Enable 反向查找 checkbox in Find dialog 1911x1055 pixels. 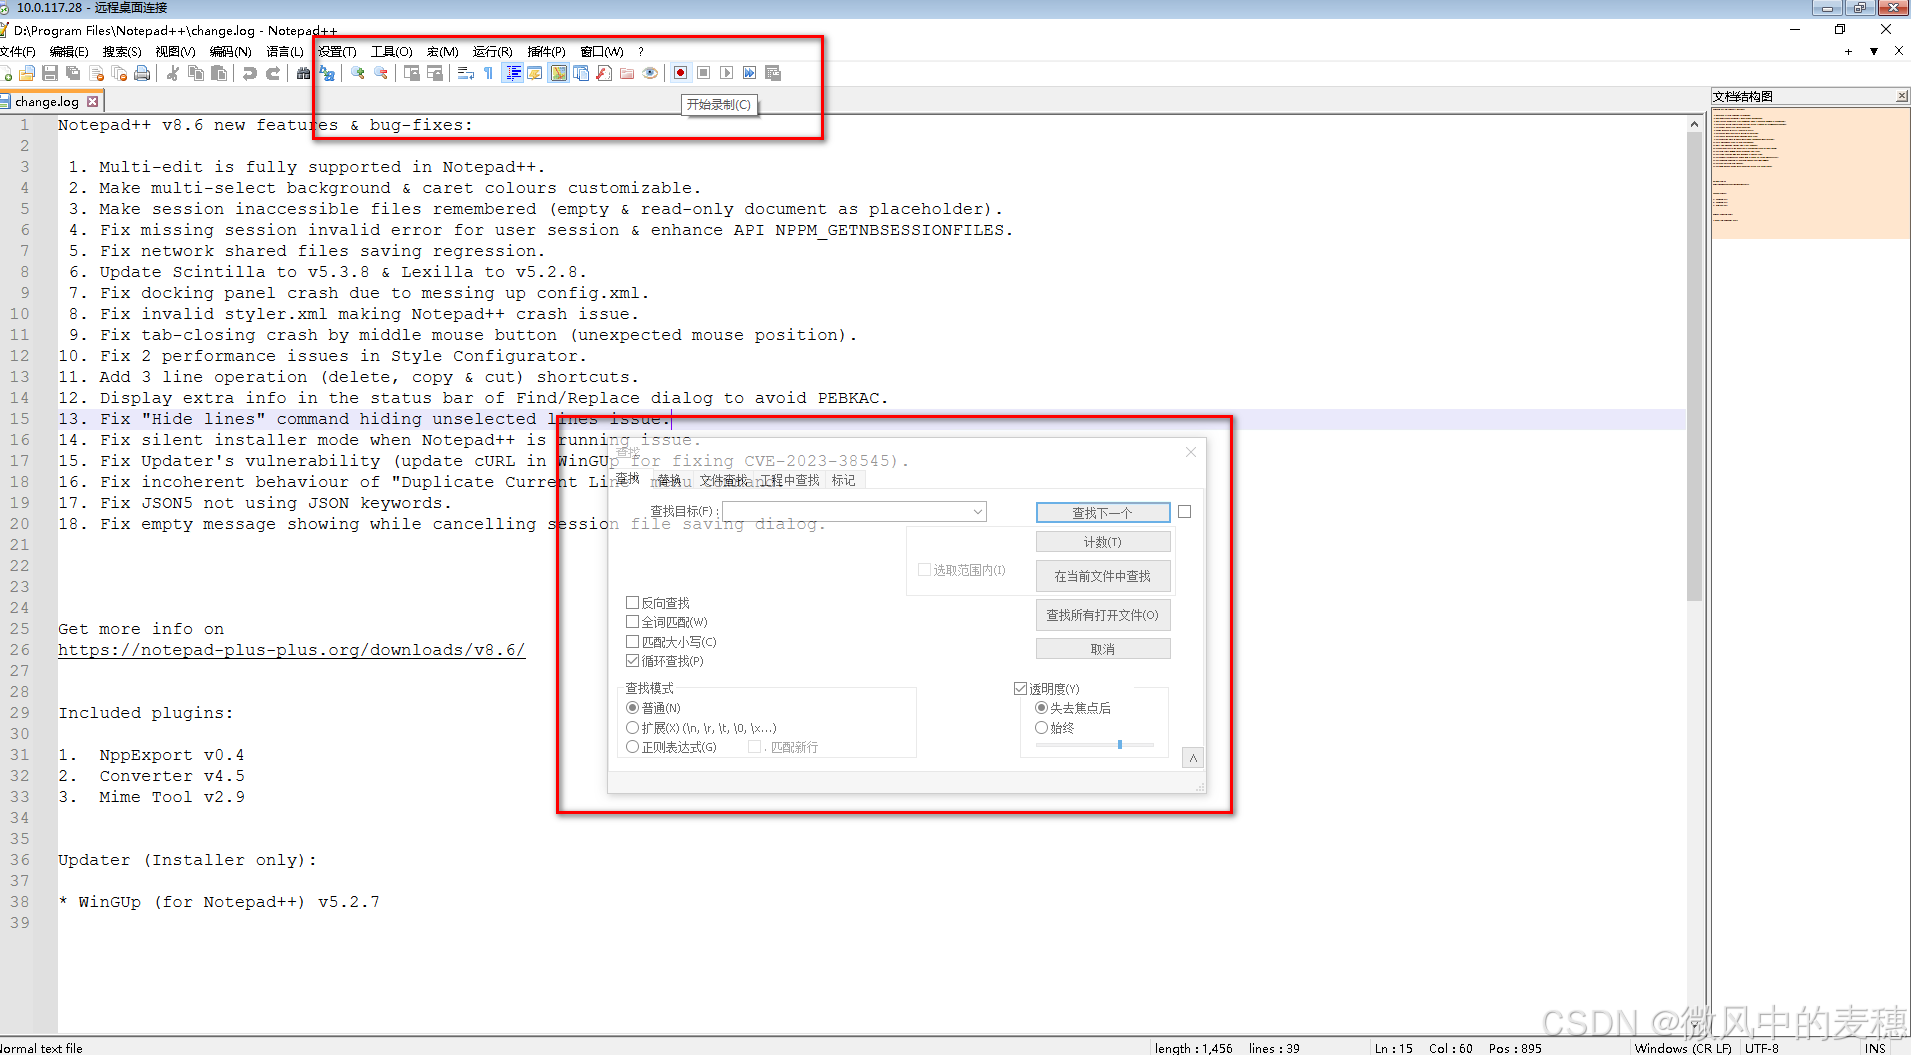632,603
